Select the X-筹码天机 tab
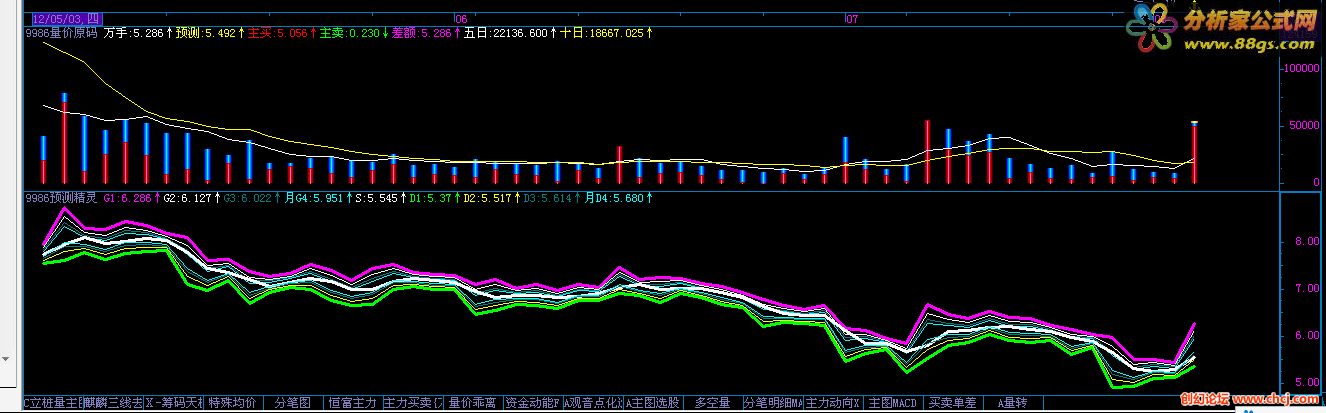Viewport: 1326px width, 413px height. (173, 403)
